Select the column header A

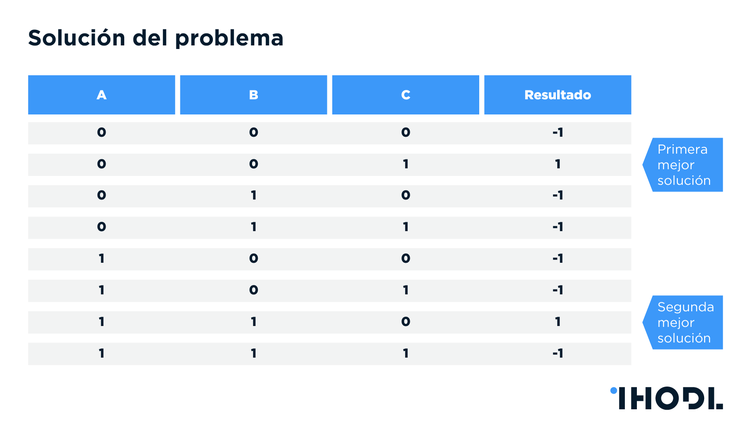[x=101, y=95]
